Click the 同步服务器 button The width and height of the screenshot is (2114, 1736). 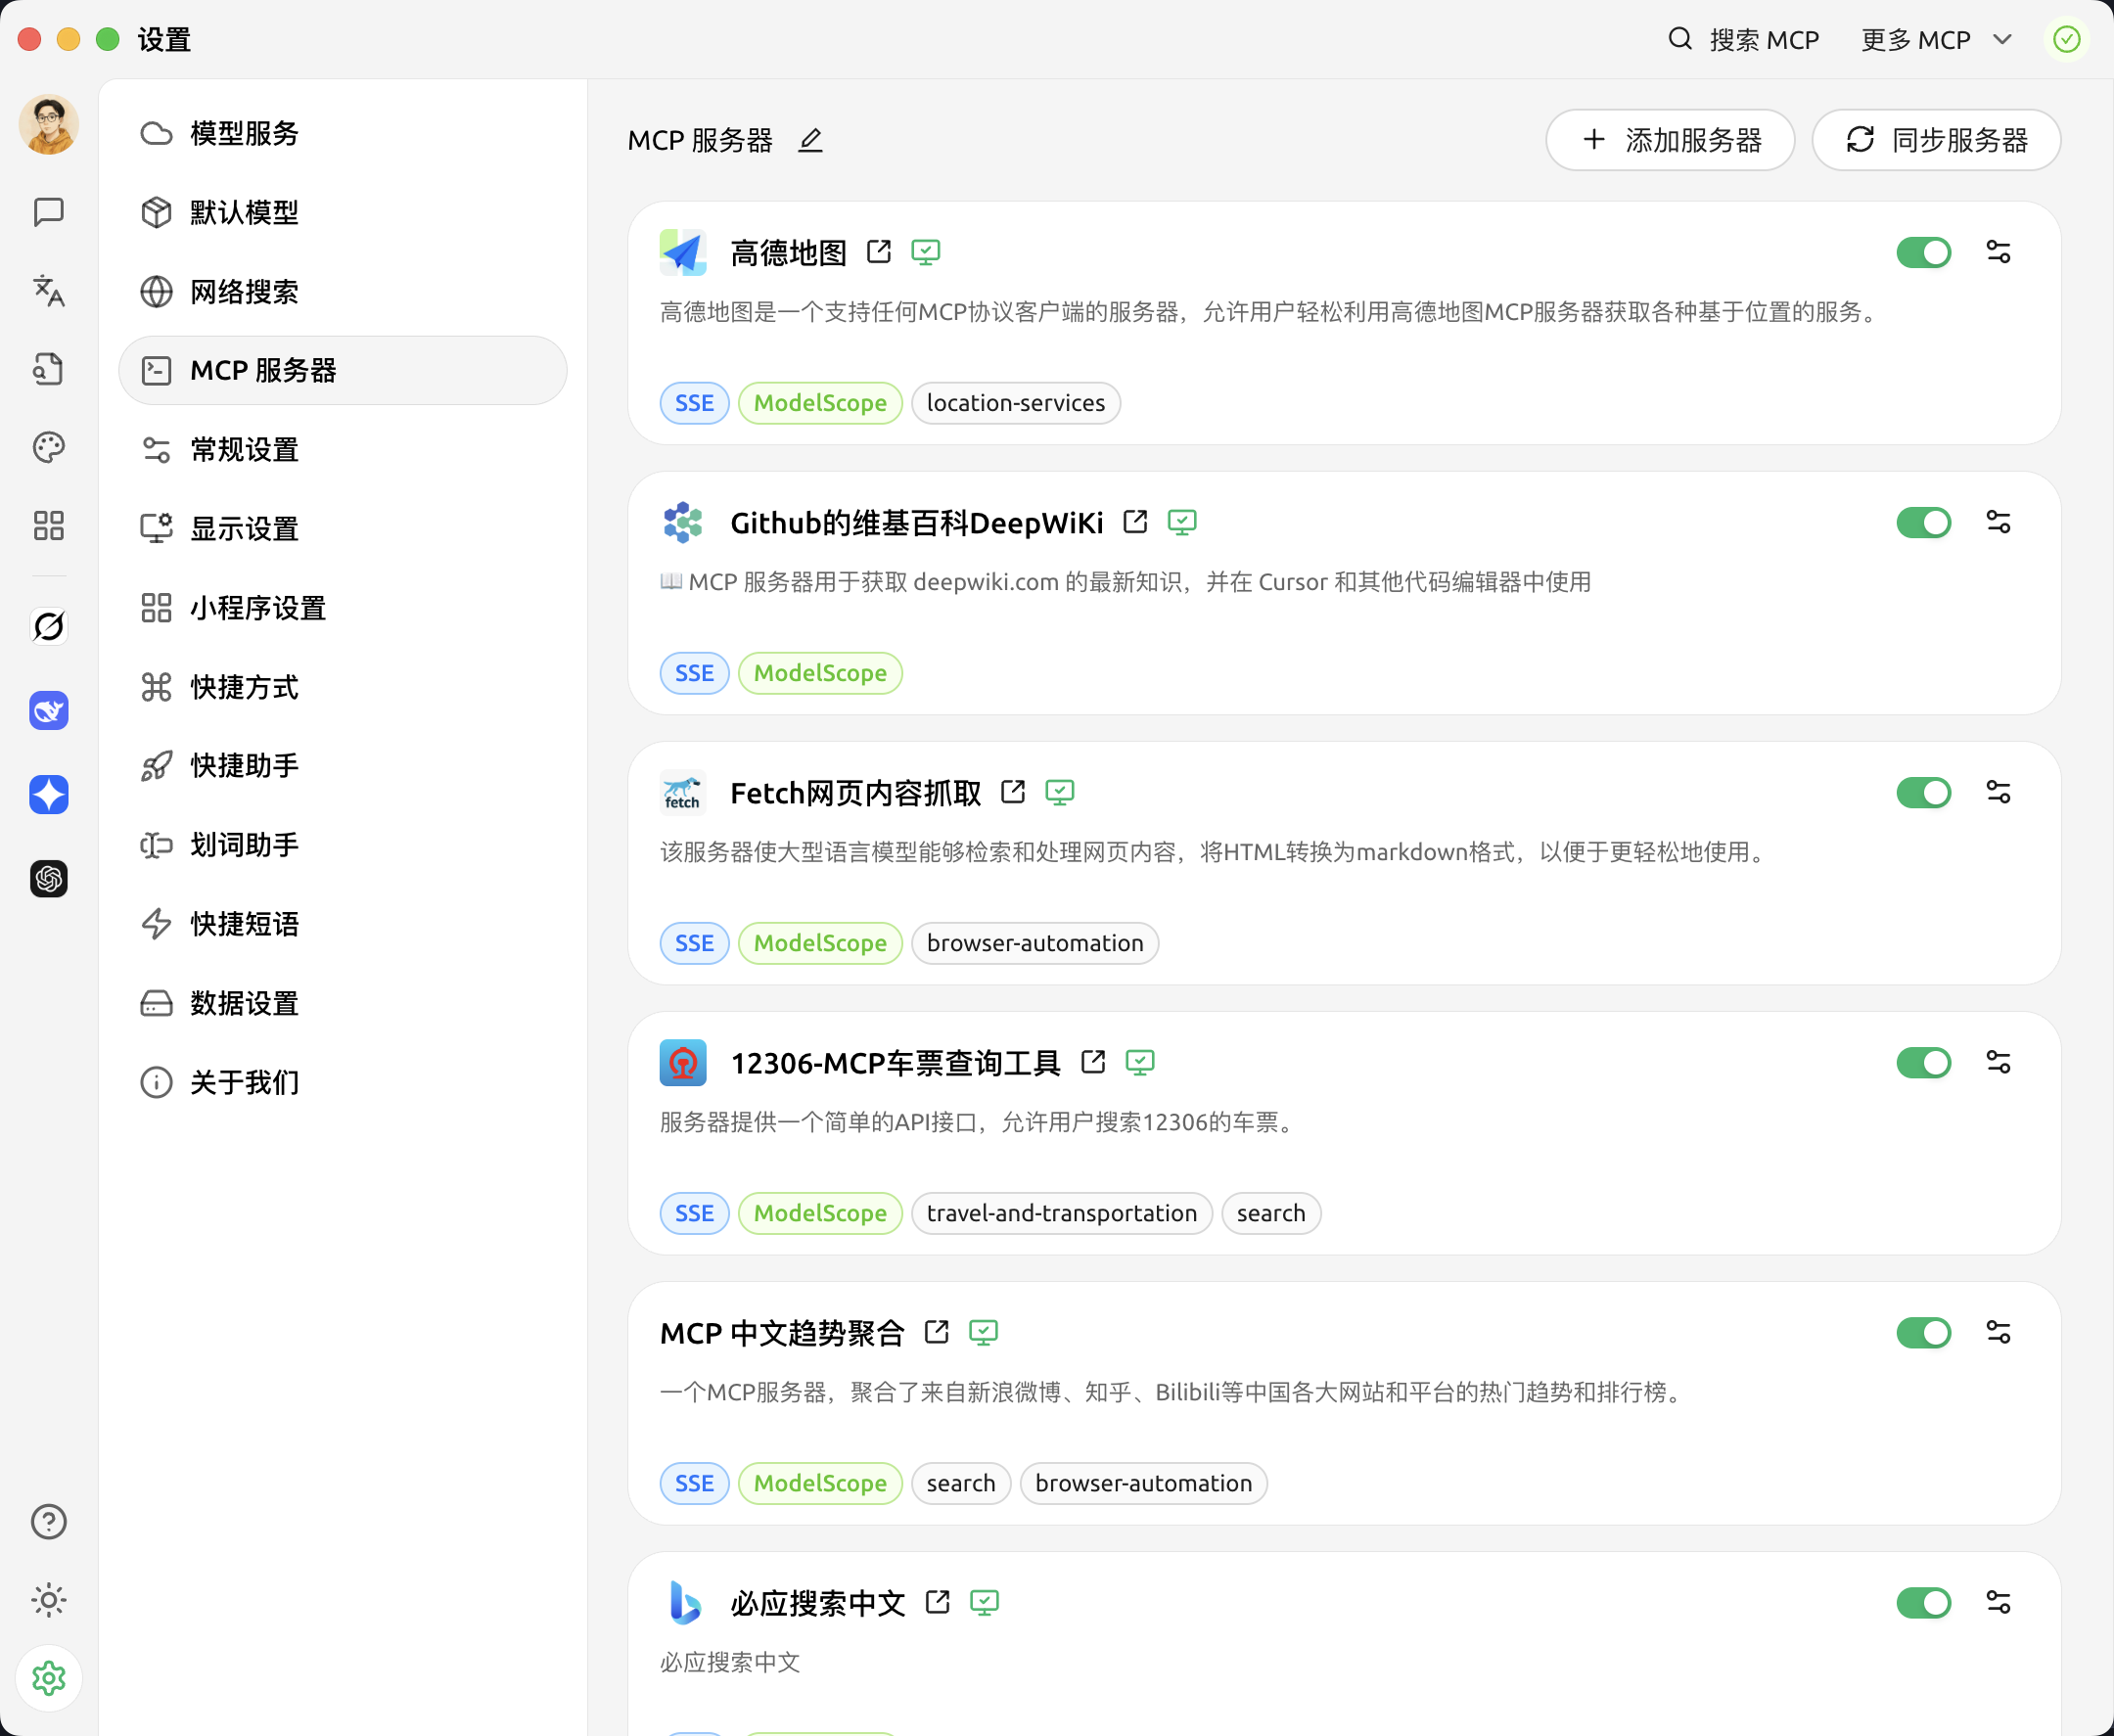1936,140
